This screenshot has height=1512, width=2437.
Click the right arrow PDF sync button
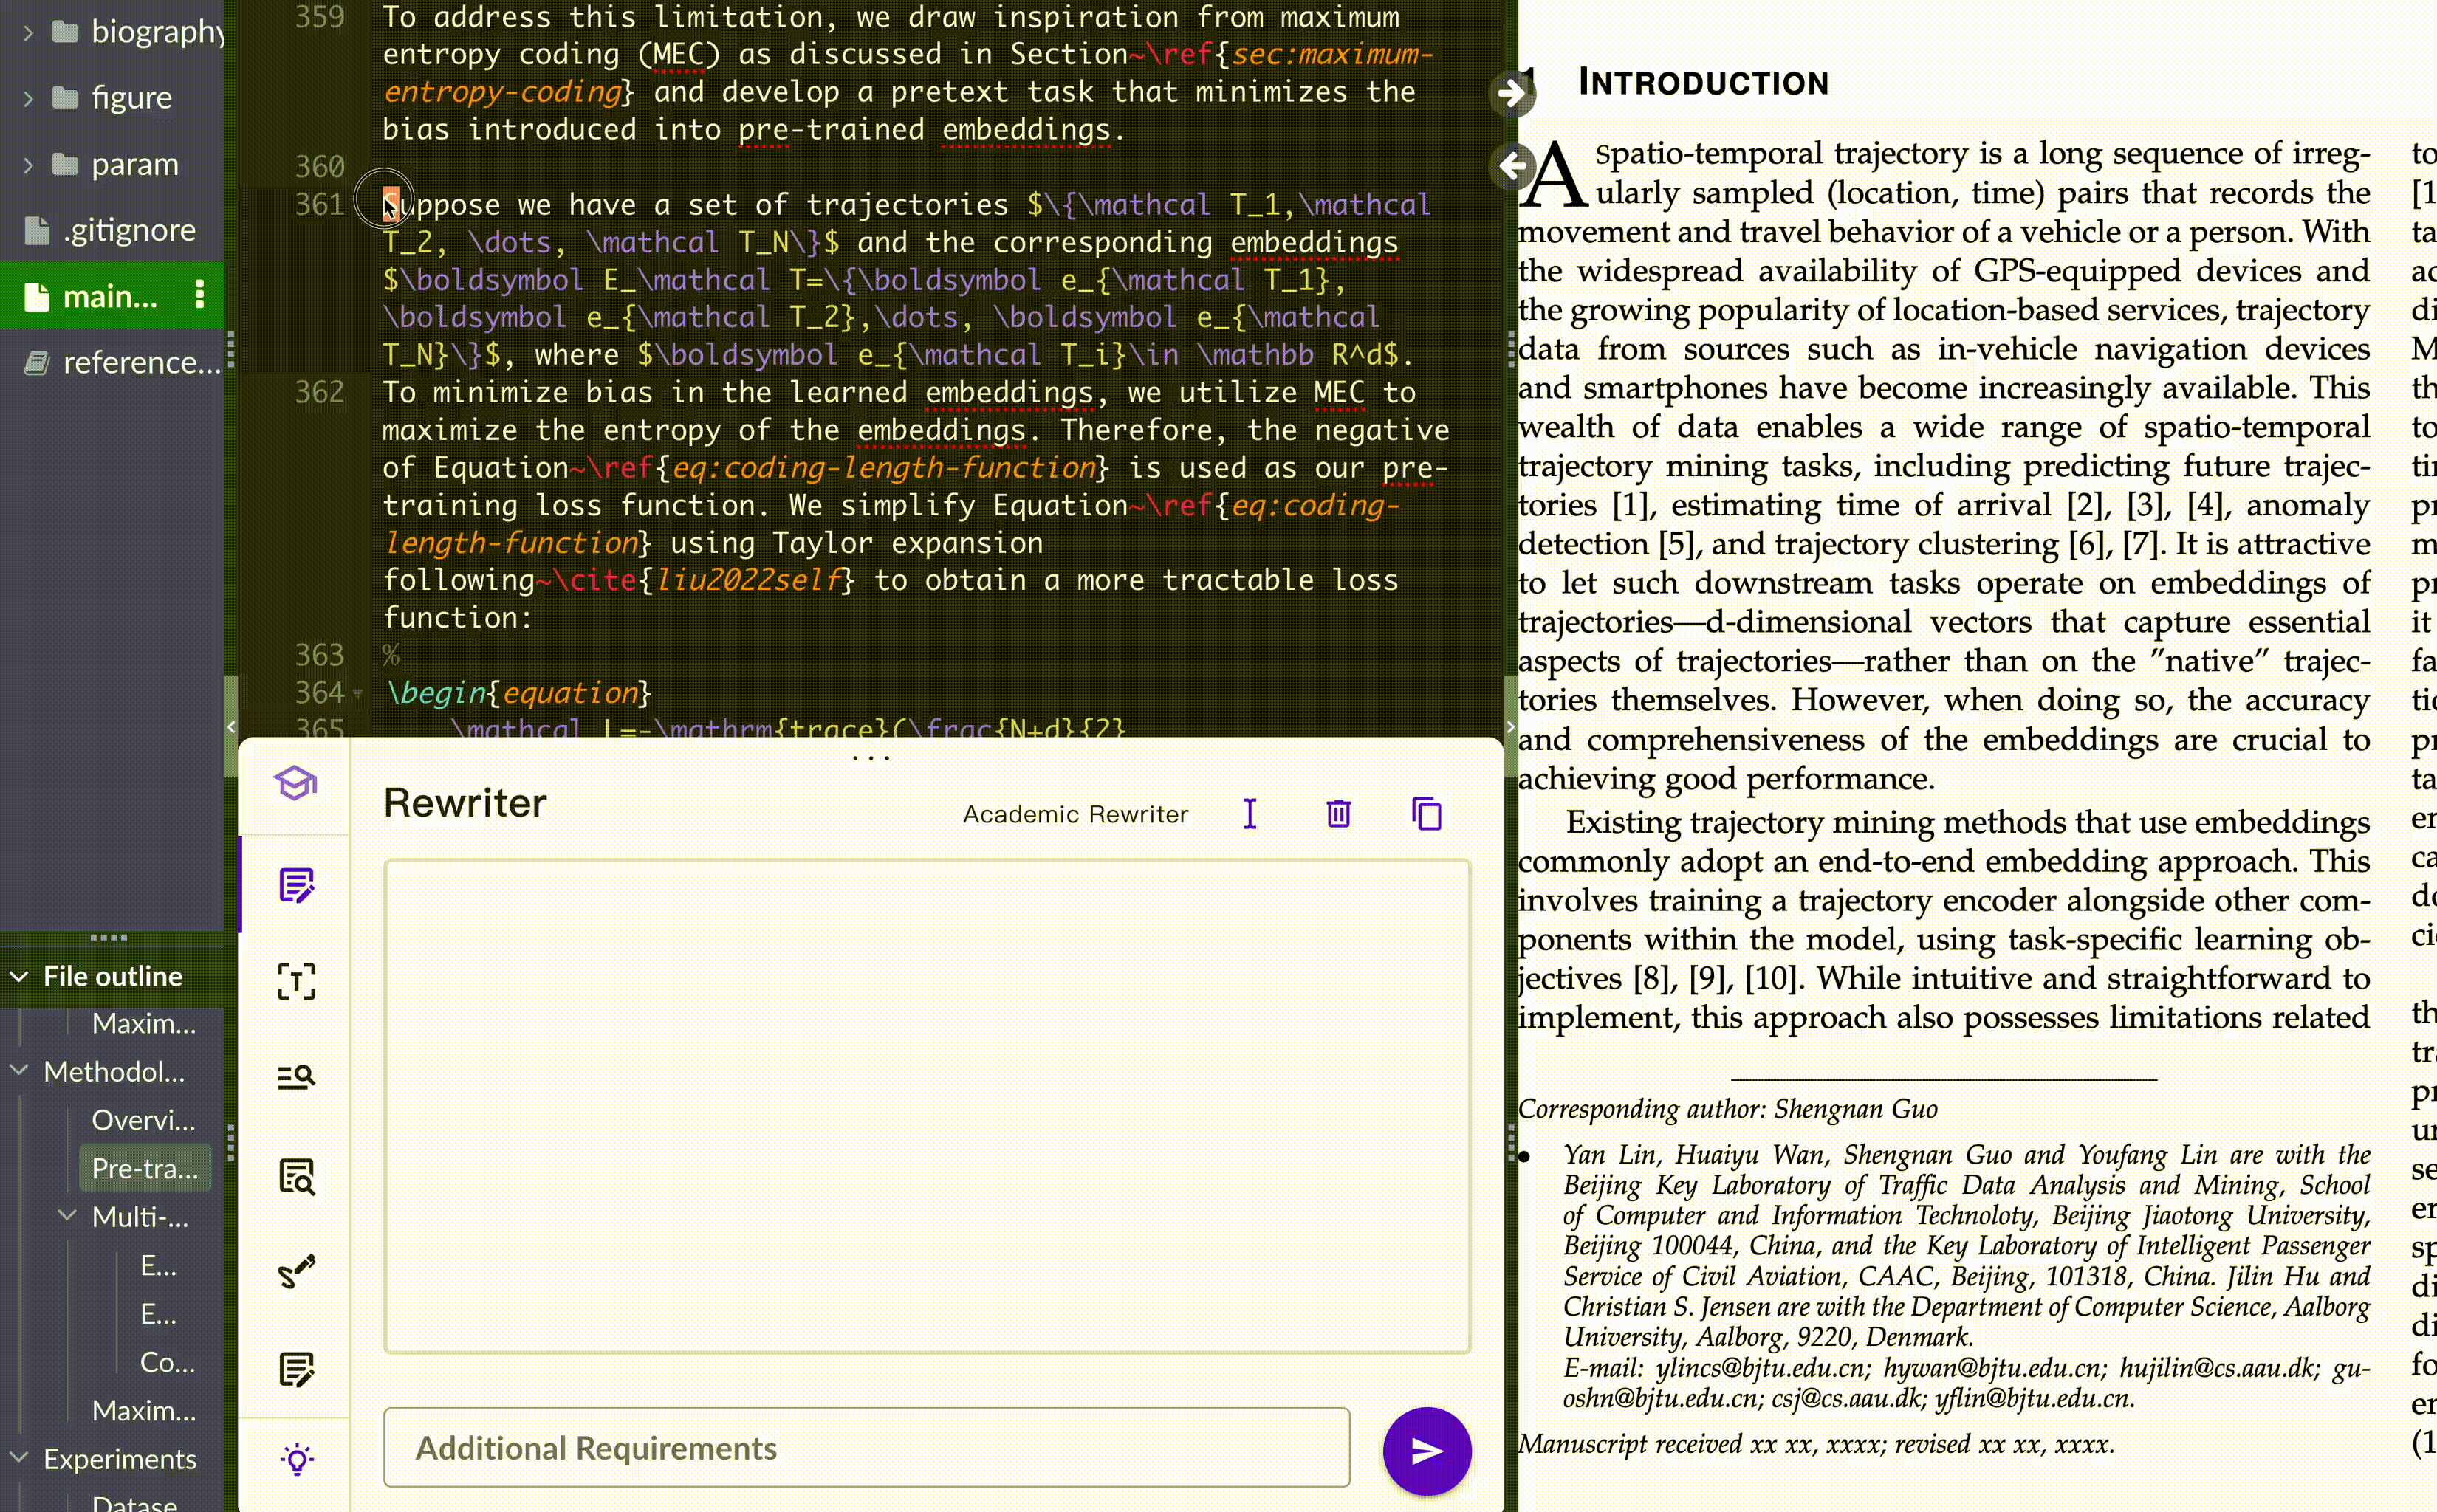[x=1511, y=94]
